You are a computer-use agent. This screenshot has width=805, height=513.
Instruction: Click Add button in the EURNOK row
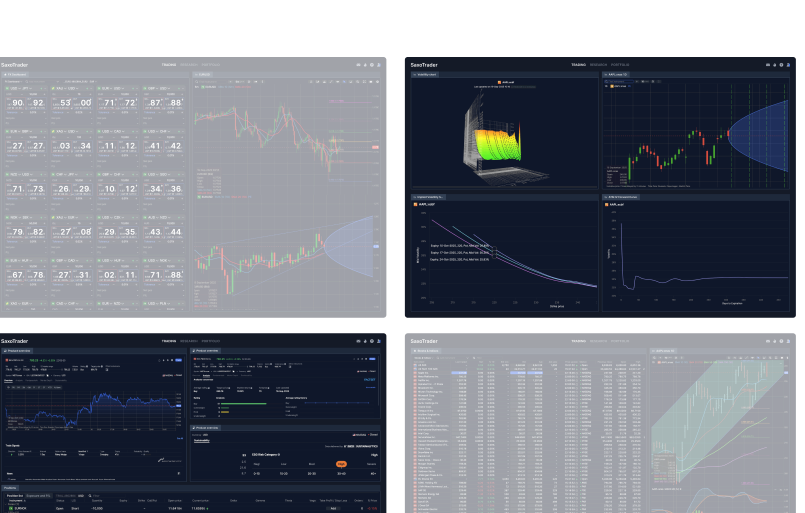click(x=333, y=508)
